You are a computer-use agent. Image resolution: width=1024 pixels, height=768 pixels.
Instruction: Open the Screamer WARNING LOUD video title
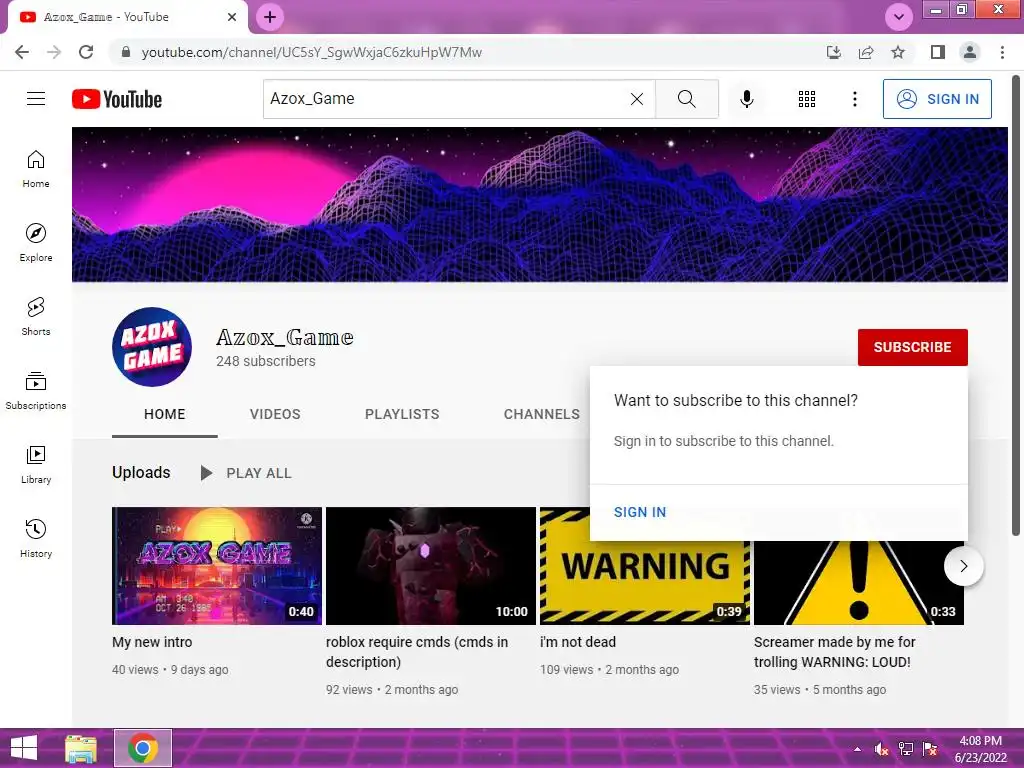point(835,652)
